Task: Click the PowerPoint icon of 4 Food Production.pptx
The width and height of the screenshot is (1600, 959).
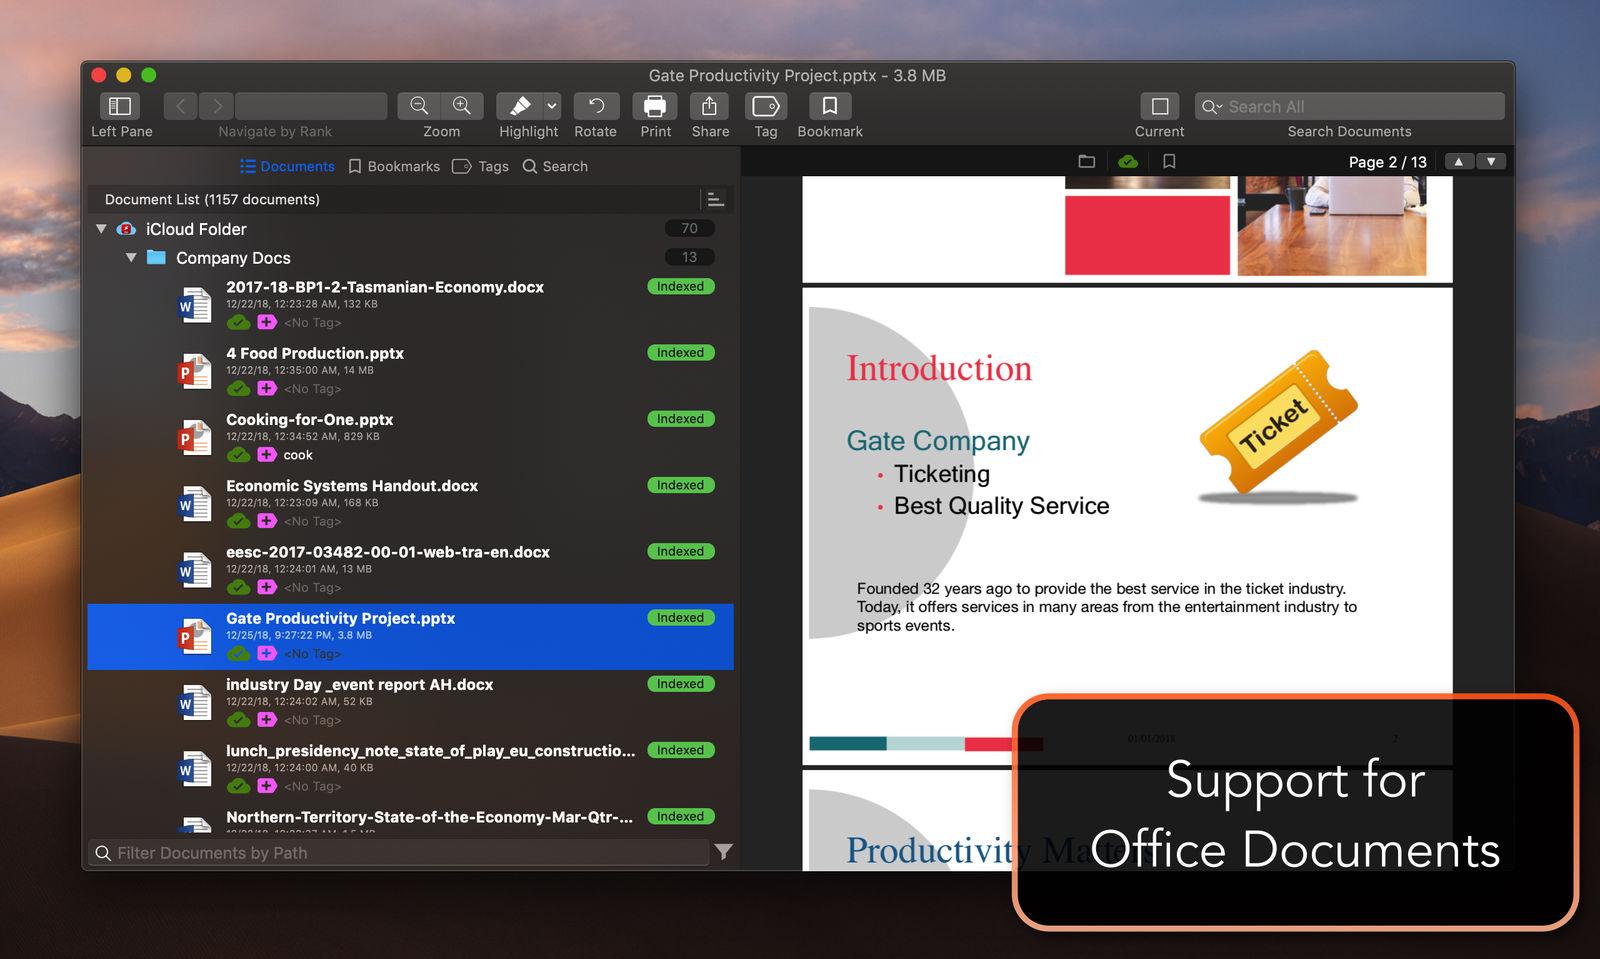Action: pos(194,371)
